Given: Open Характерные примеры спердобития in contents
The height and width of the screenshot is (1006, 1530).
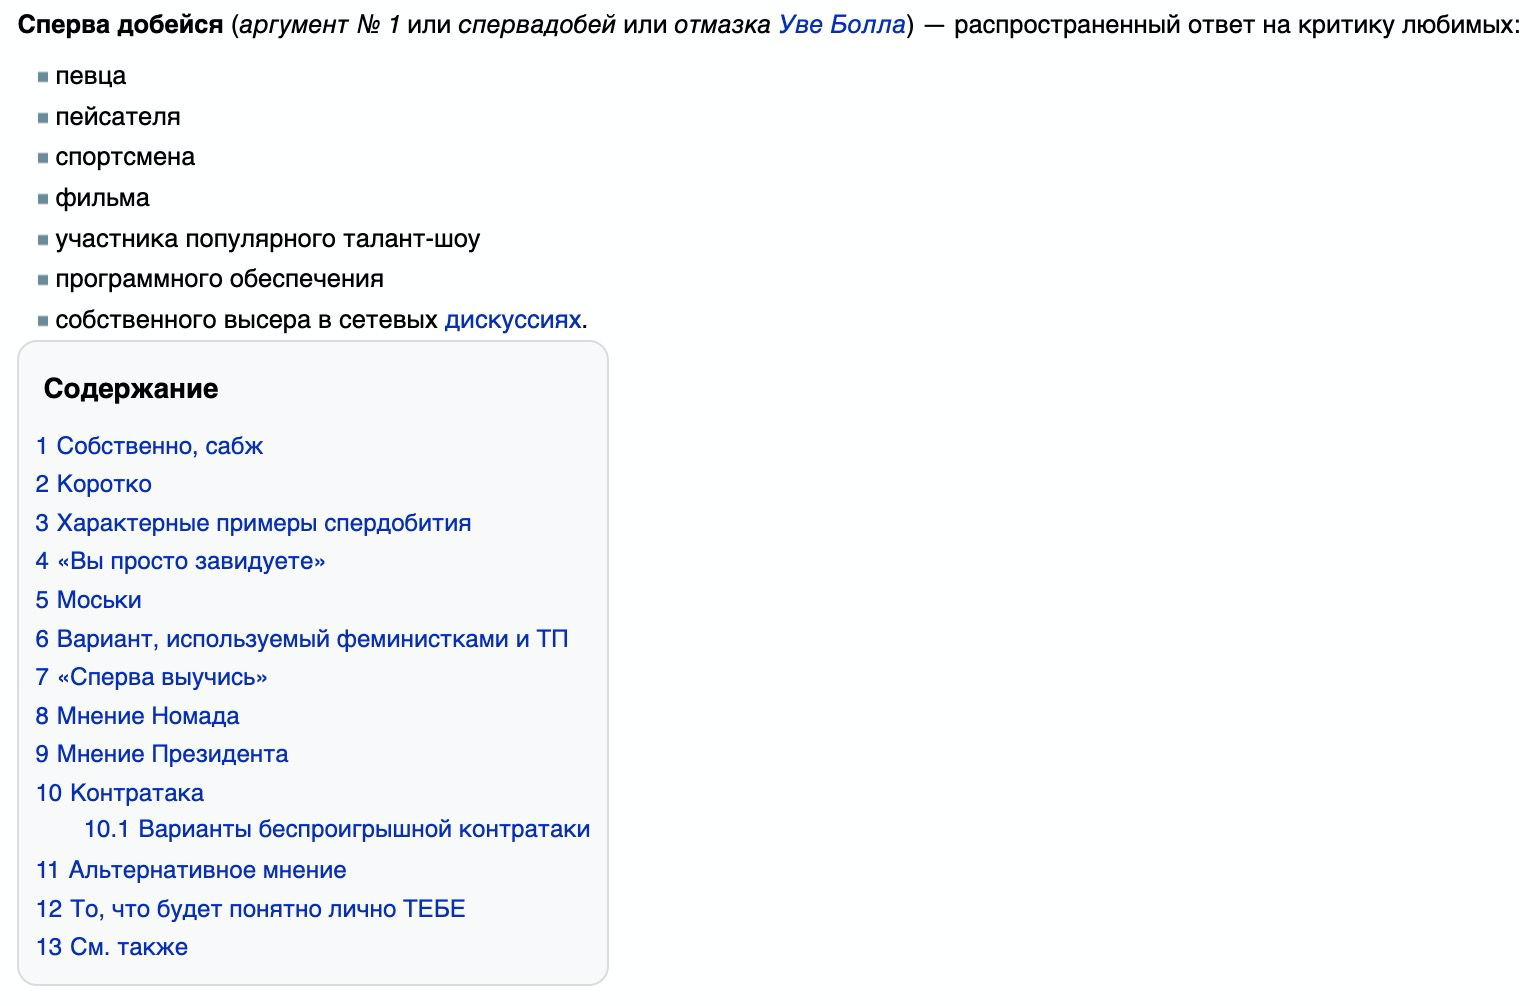Looking at the screenshot, I should pyautogui.click(x=253, y=523).
